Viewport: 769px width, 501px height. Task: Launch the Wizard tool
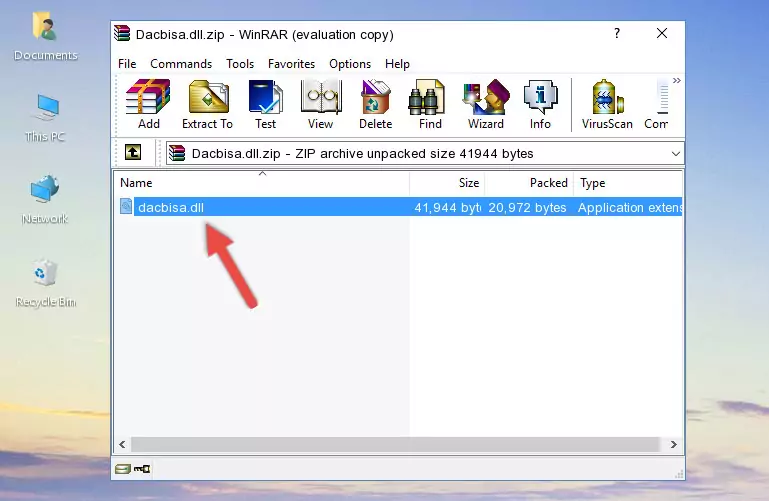(x=486, y=104)
